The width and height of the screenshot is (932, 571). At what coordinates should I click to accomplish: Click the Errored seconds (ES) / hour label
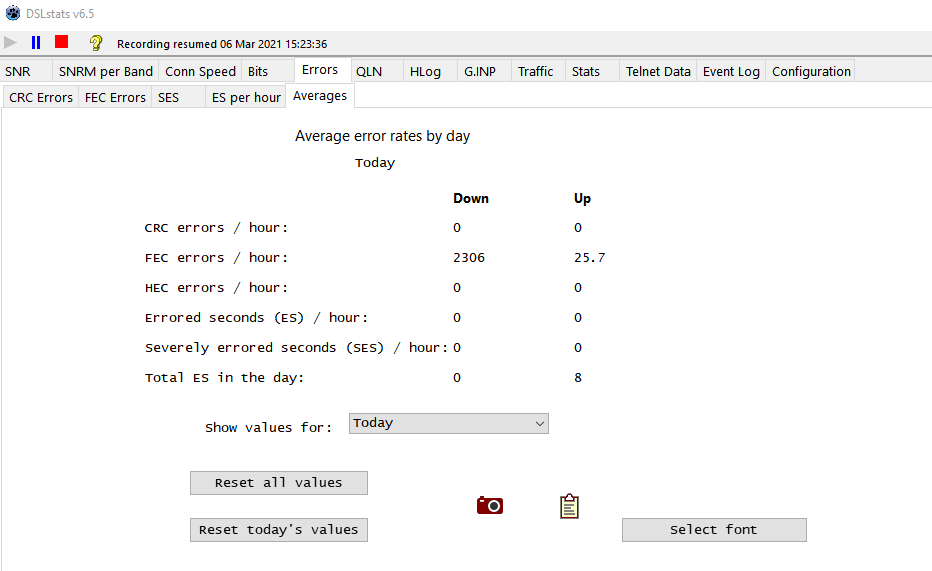tap(257, 318)
